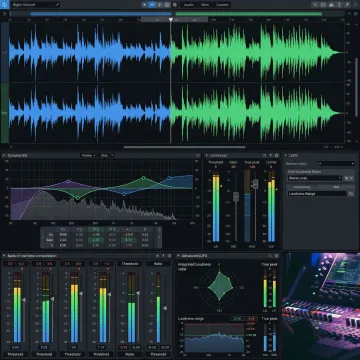Collapse the Dynamic EQ panel
This screenshot has height=360, width=360.
[x=4, y=155]
